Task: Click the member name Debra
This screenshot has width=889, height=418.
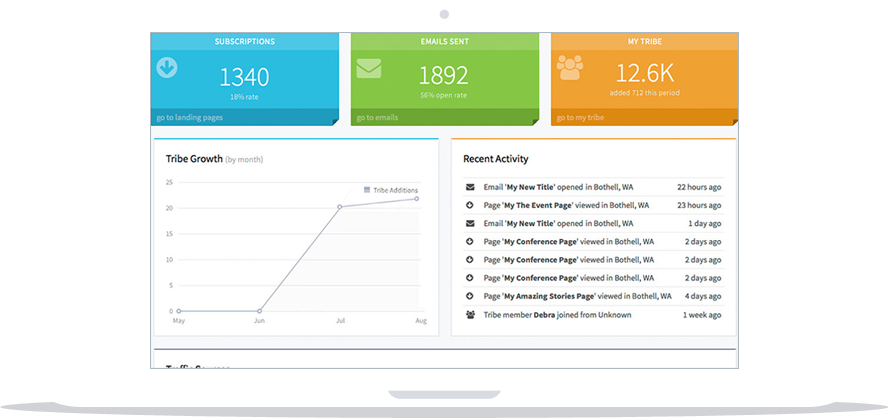Action: tap(544, 314)
